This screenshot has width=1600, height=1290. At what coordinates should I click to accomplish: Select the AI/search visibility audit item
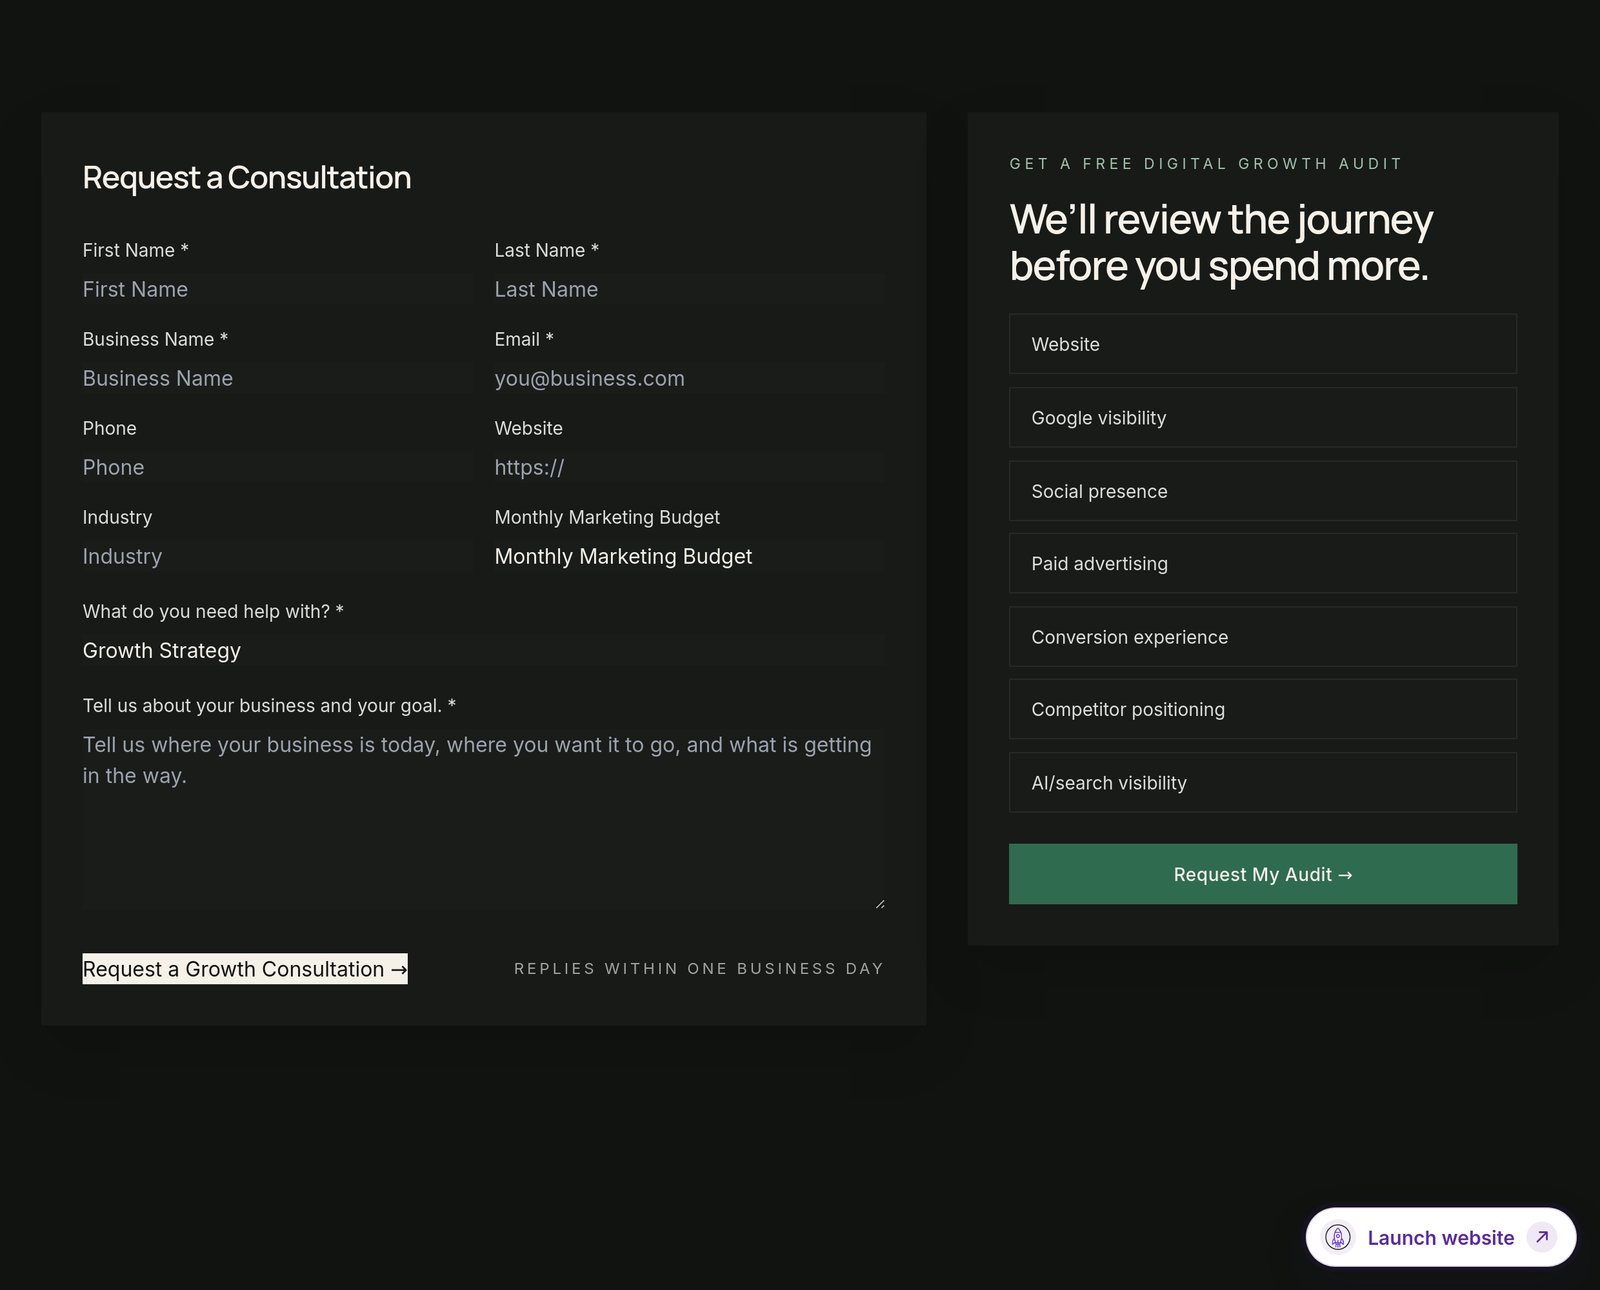[1263, 783]
